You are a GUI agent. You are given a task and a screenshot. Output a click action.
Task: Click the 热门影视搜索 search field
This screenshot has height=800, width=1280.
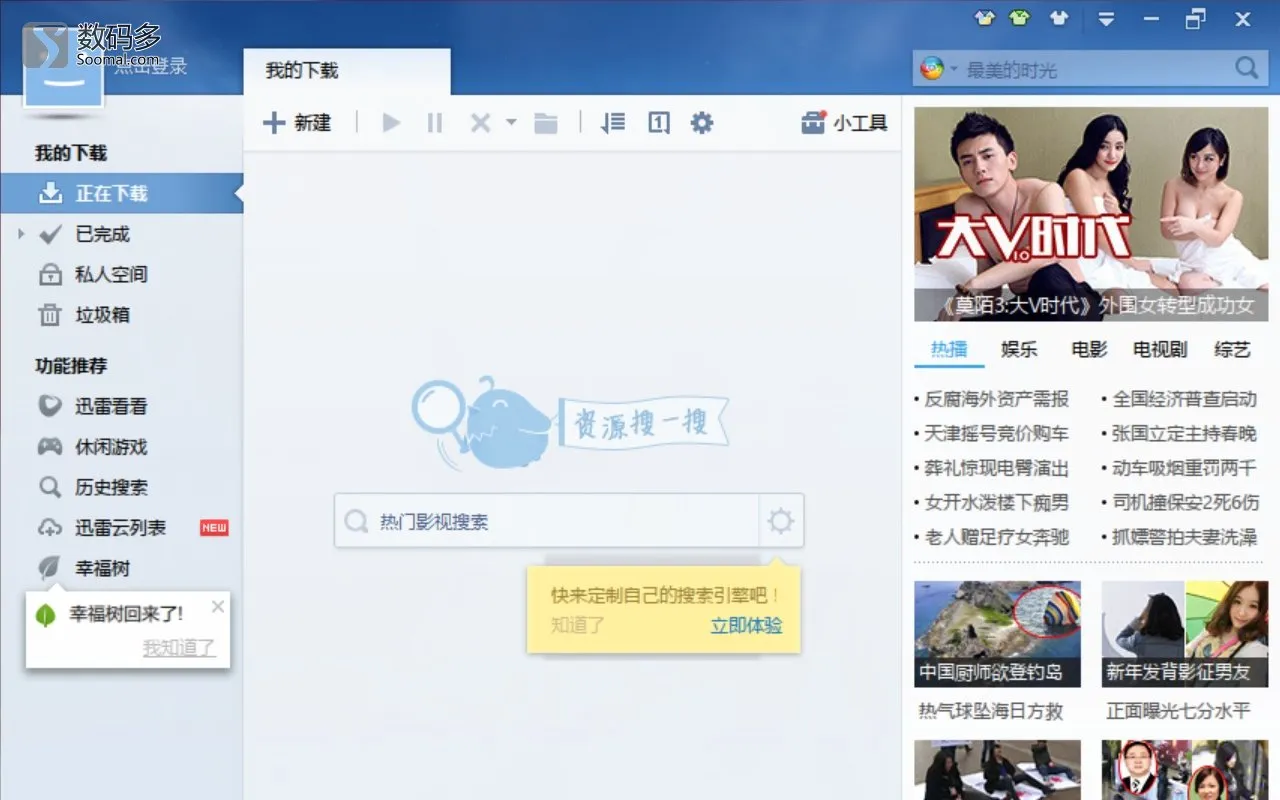coord(547,521)
